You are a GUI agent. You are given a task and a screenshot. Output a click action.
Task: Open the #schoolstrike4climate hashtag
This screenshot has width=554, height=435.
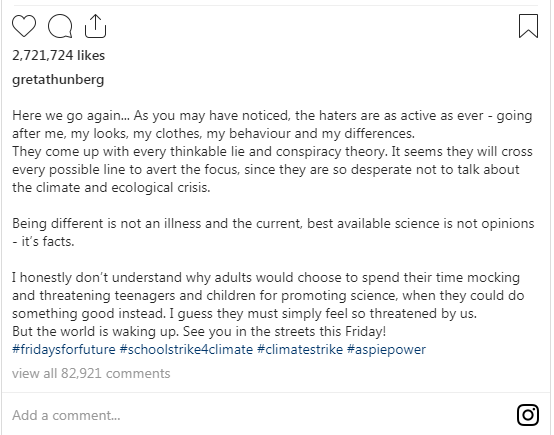186,349
